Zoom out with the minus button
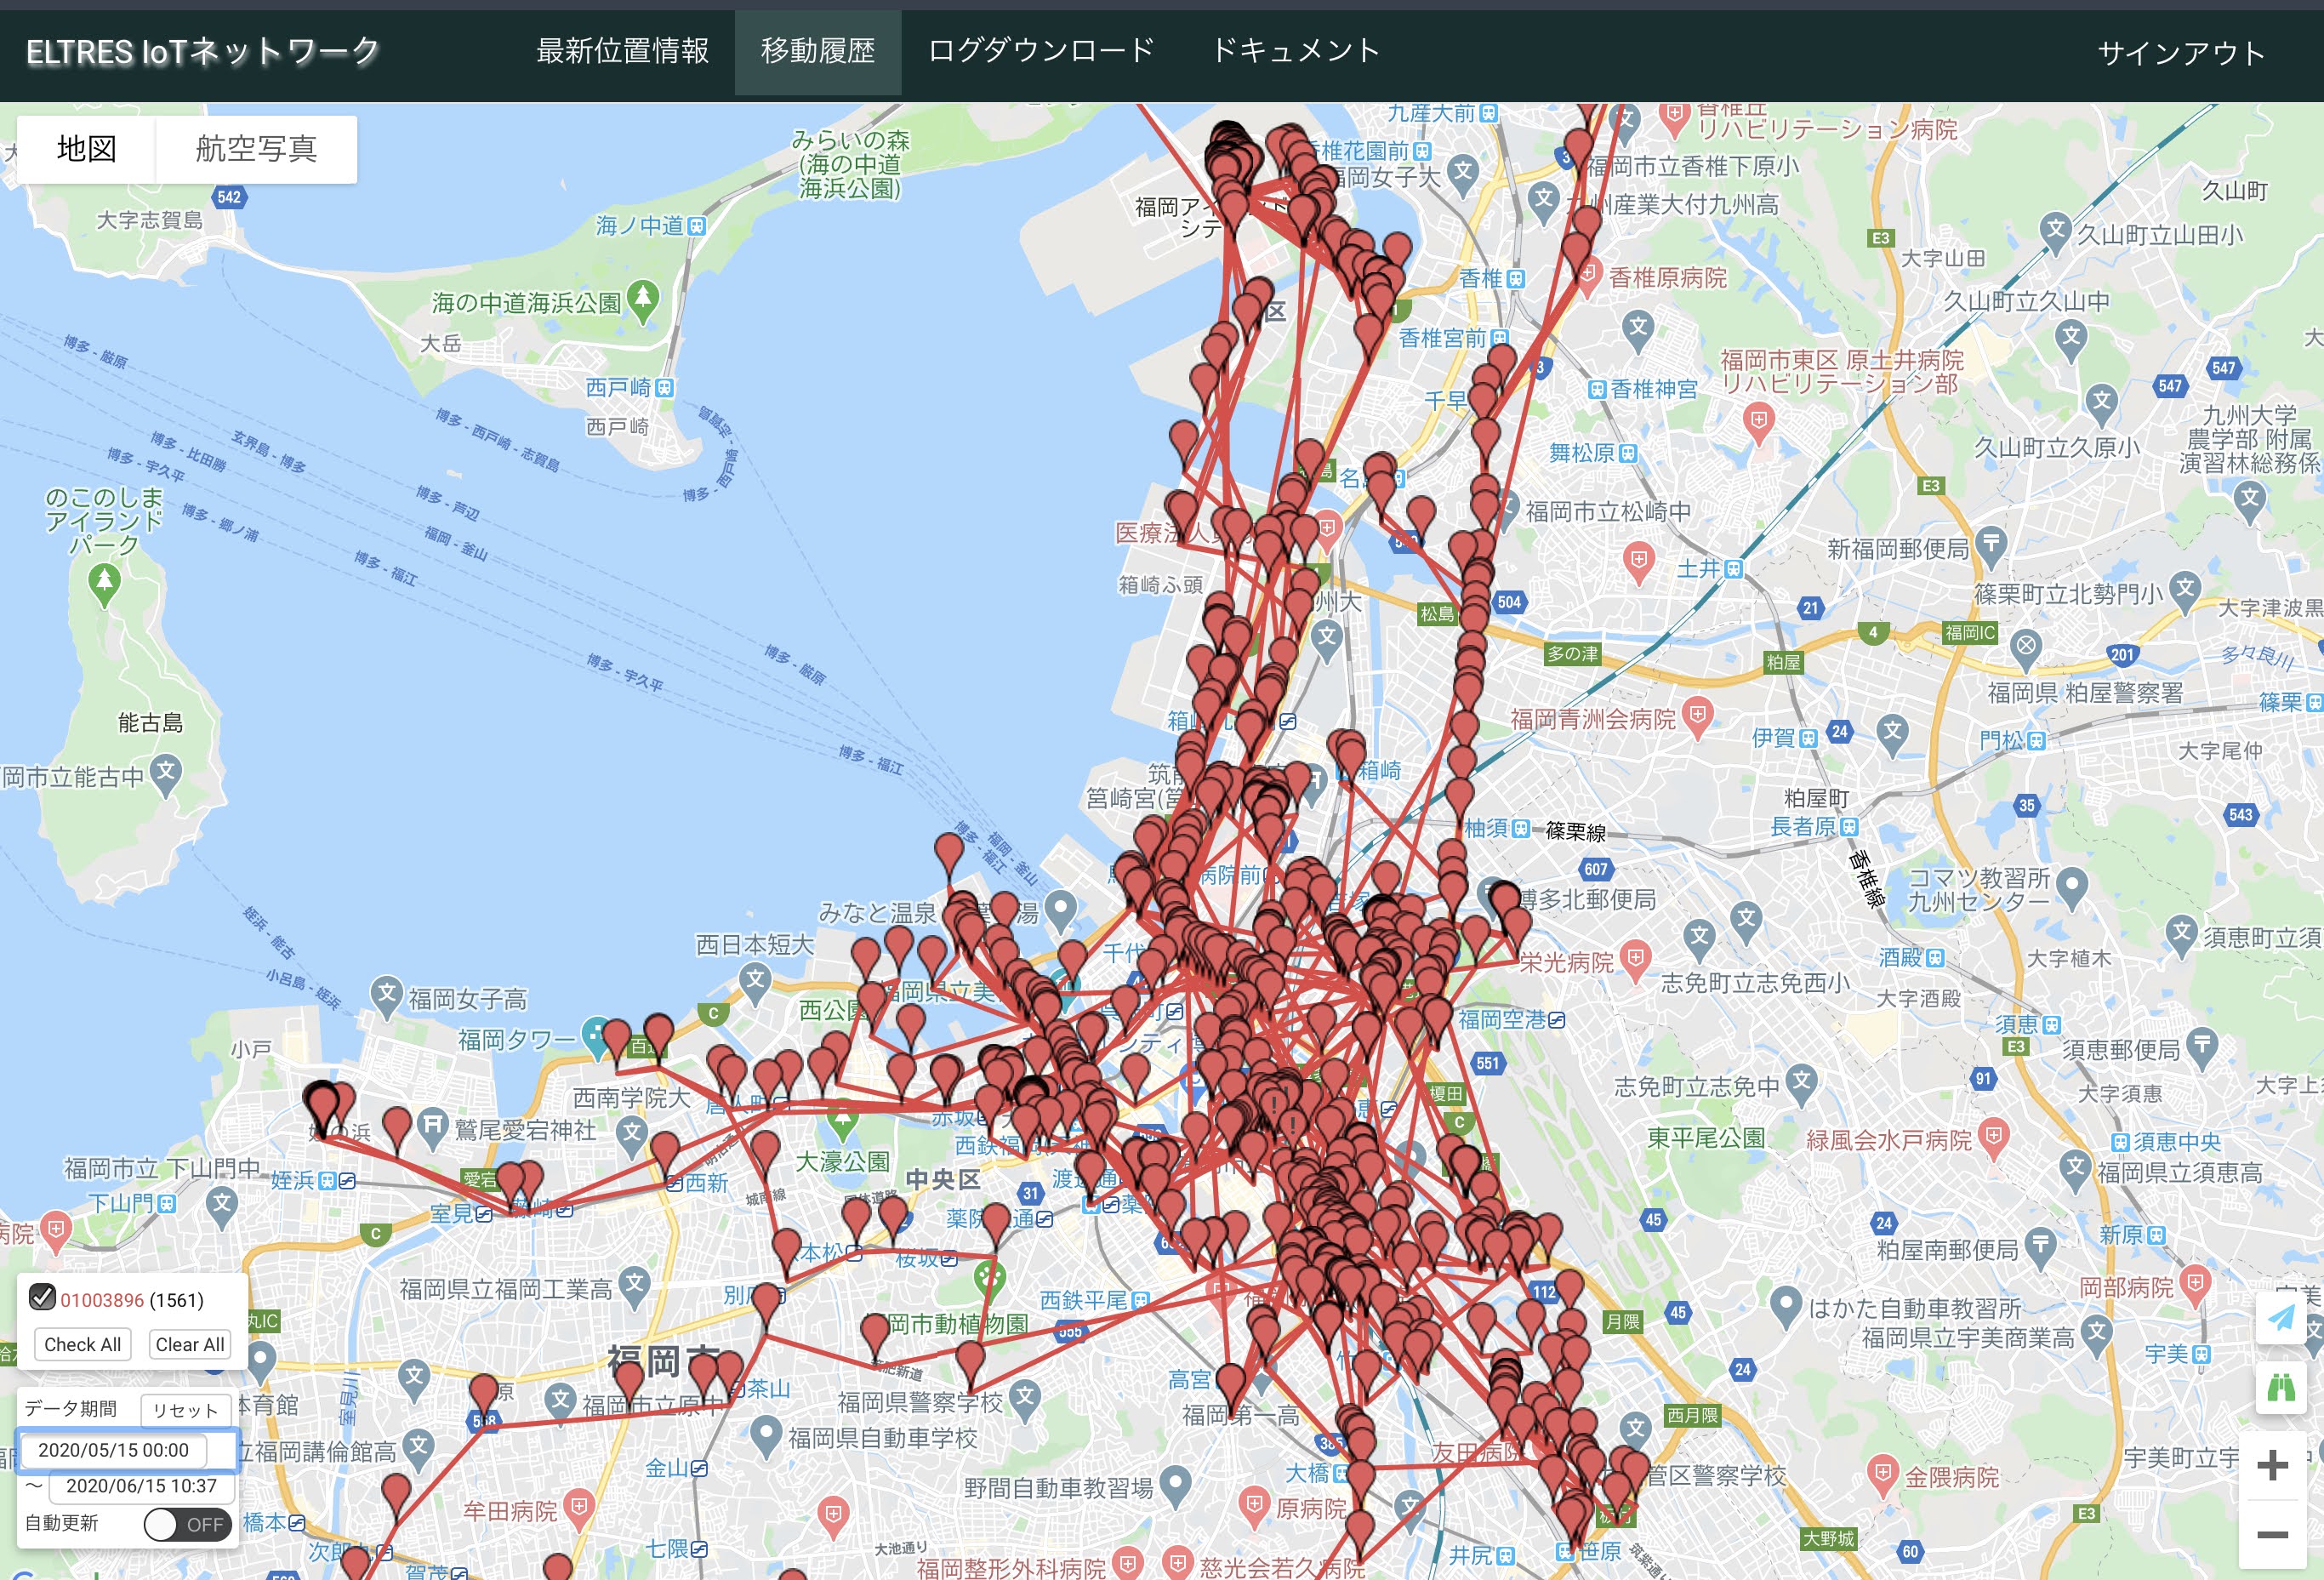The image size is (2324, 1580). coord(2273,1534)
